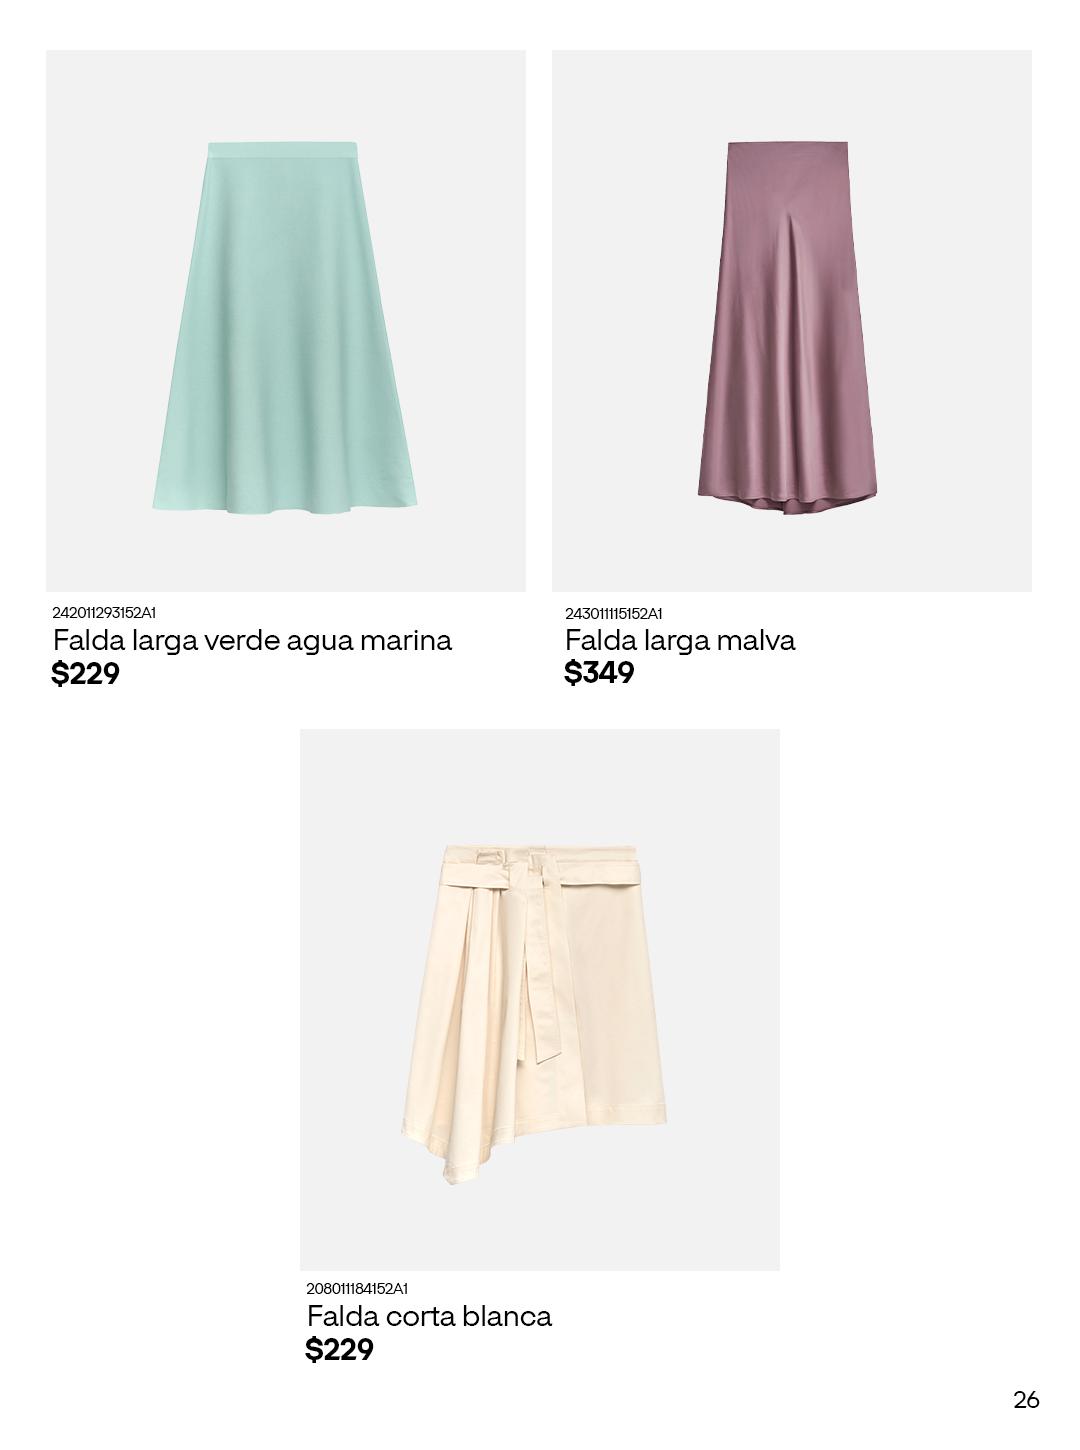This screenshot has height=1450, width=1080.
Task: Select product code 243011115152A1
Action: point(613,613)
